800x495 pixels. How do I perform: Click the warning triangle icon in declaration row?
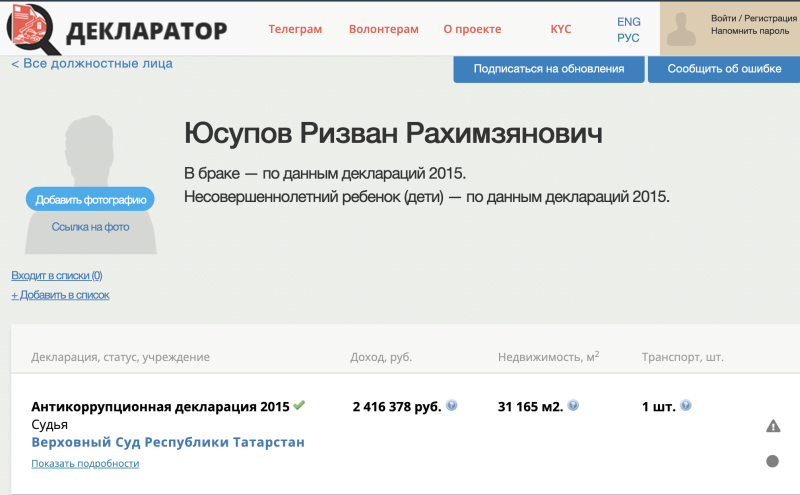[x=772, y=426]
